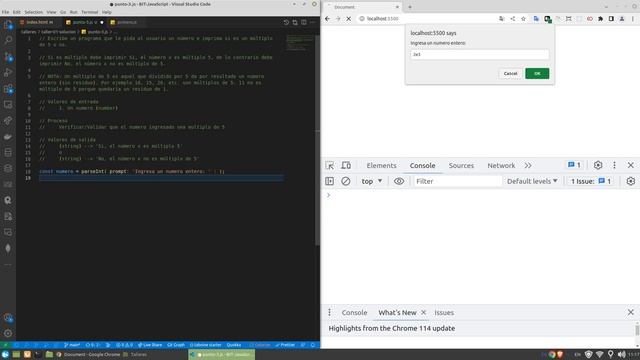The image size is (640, 360).
Task: Open VS Code Manage gear icon
Action: coord(8,333)
